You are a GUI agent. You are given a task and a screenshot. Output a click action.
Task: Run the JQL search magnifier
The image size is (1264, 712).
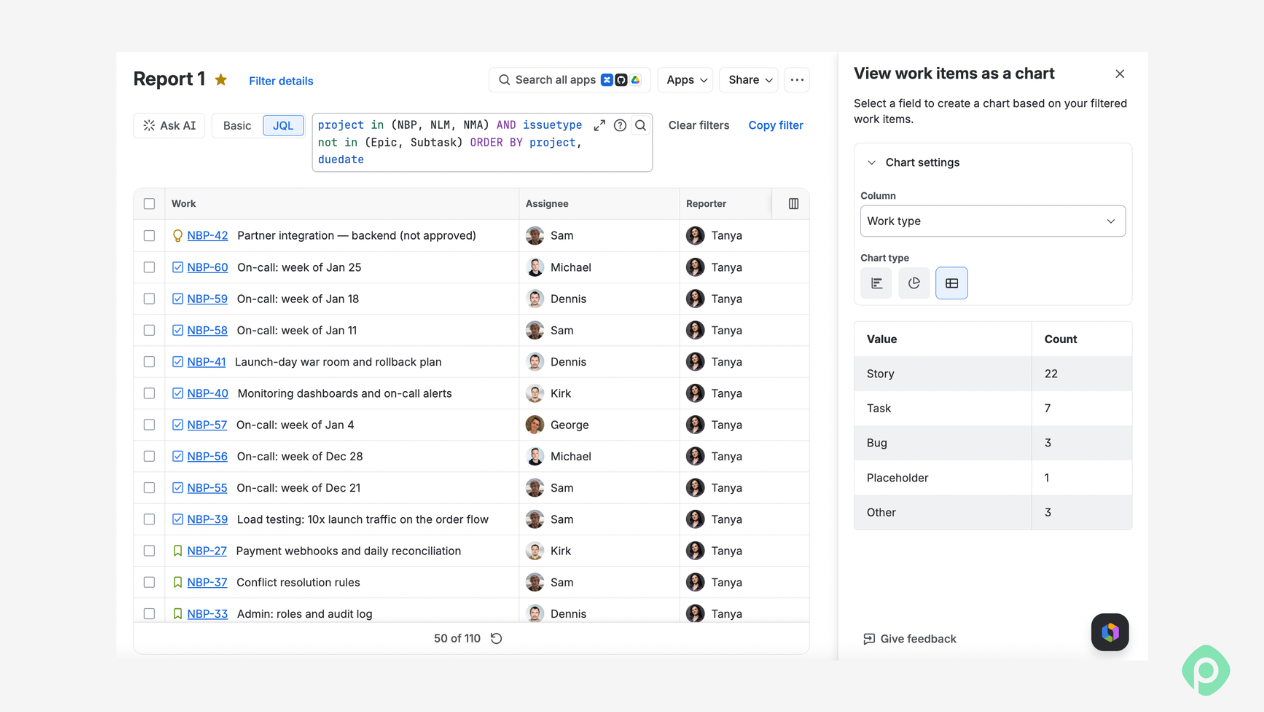pos(641,125)
